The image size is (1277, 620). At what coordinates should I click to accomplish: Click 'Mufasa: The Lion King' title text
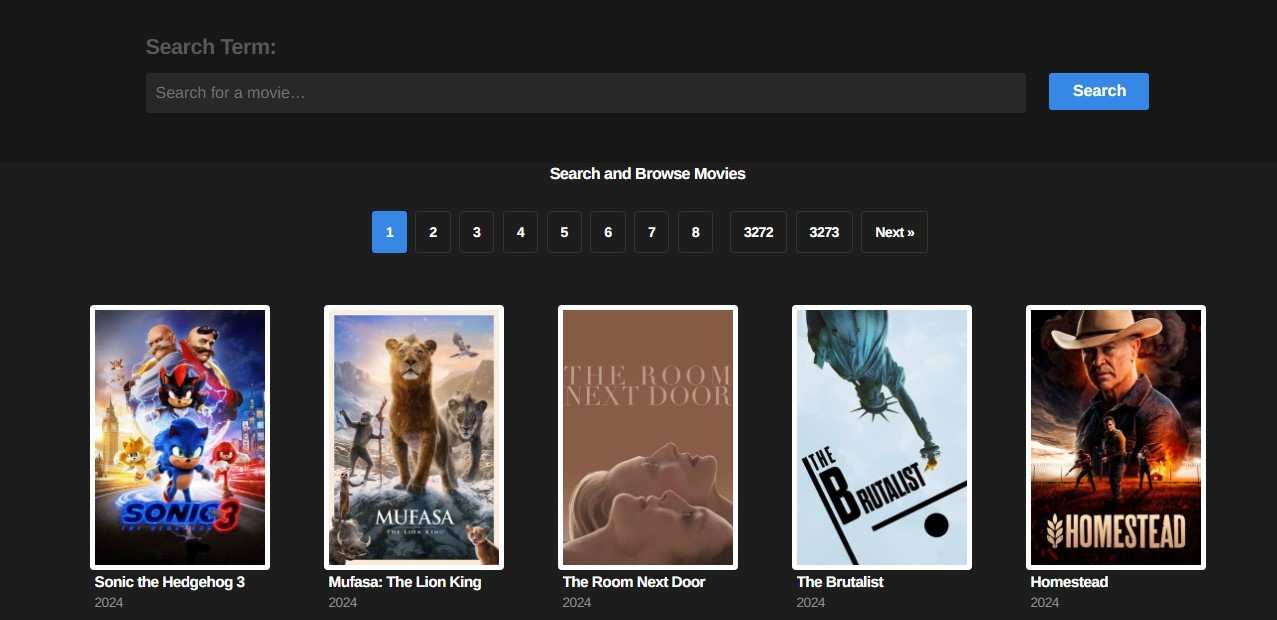[x=405, y=582]
